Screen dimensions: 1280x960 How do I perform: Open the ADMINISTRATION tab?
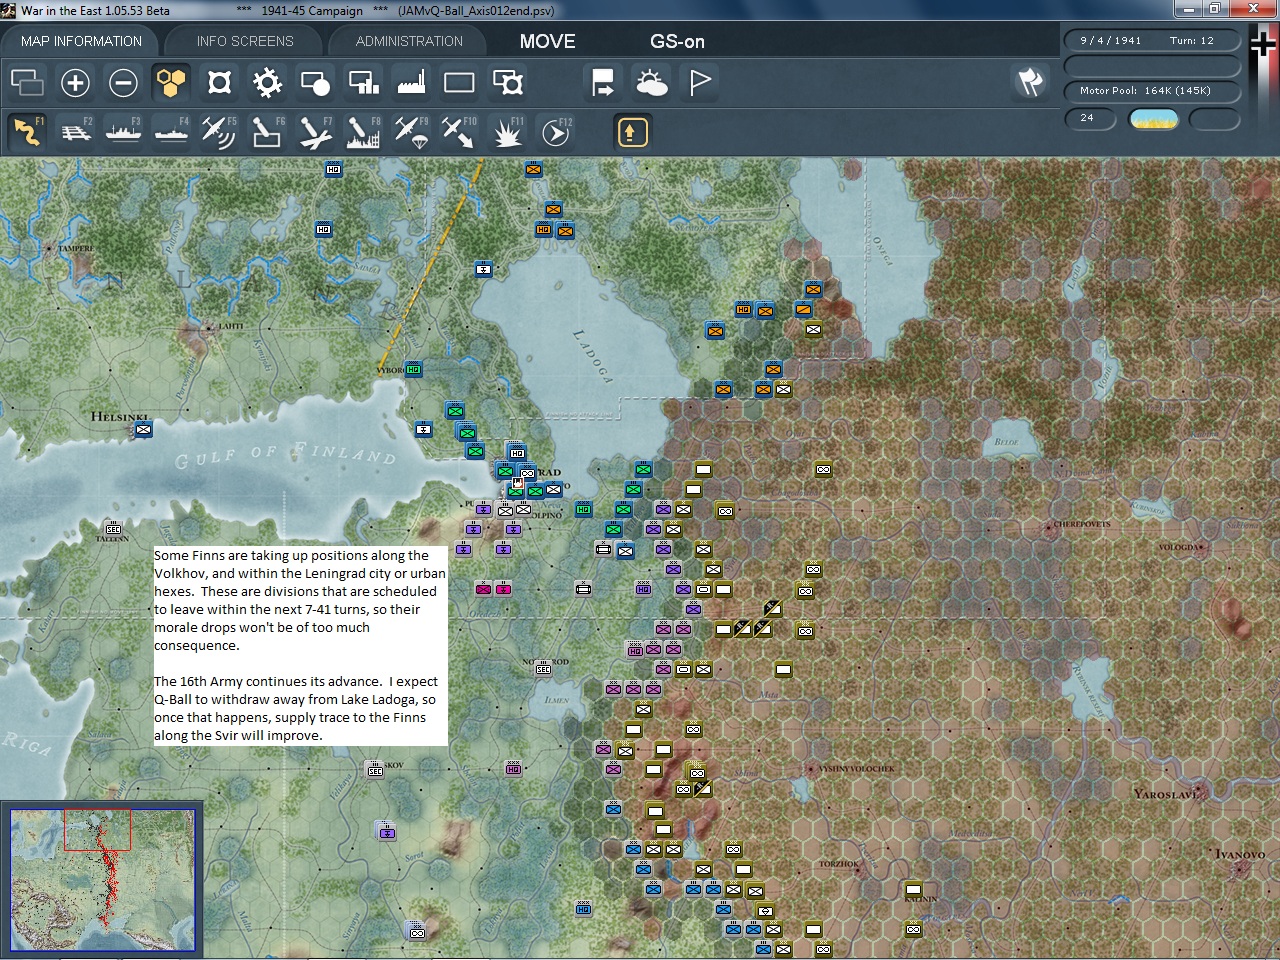[x=409, y=41]
